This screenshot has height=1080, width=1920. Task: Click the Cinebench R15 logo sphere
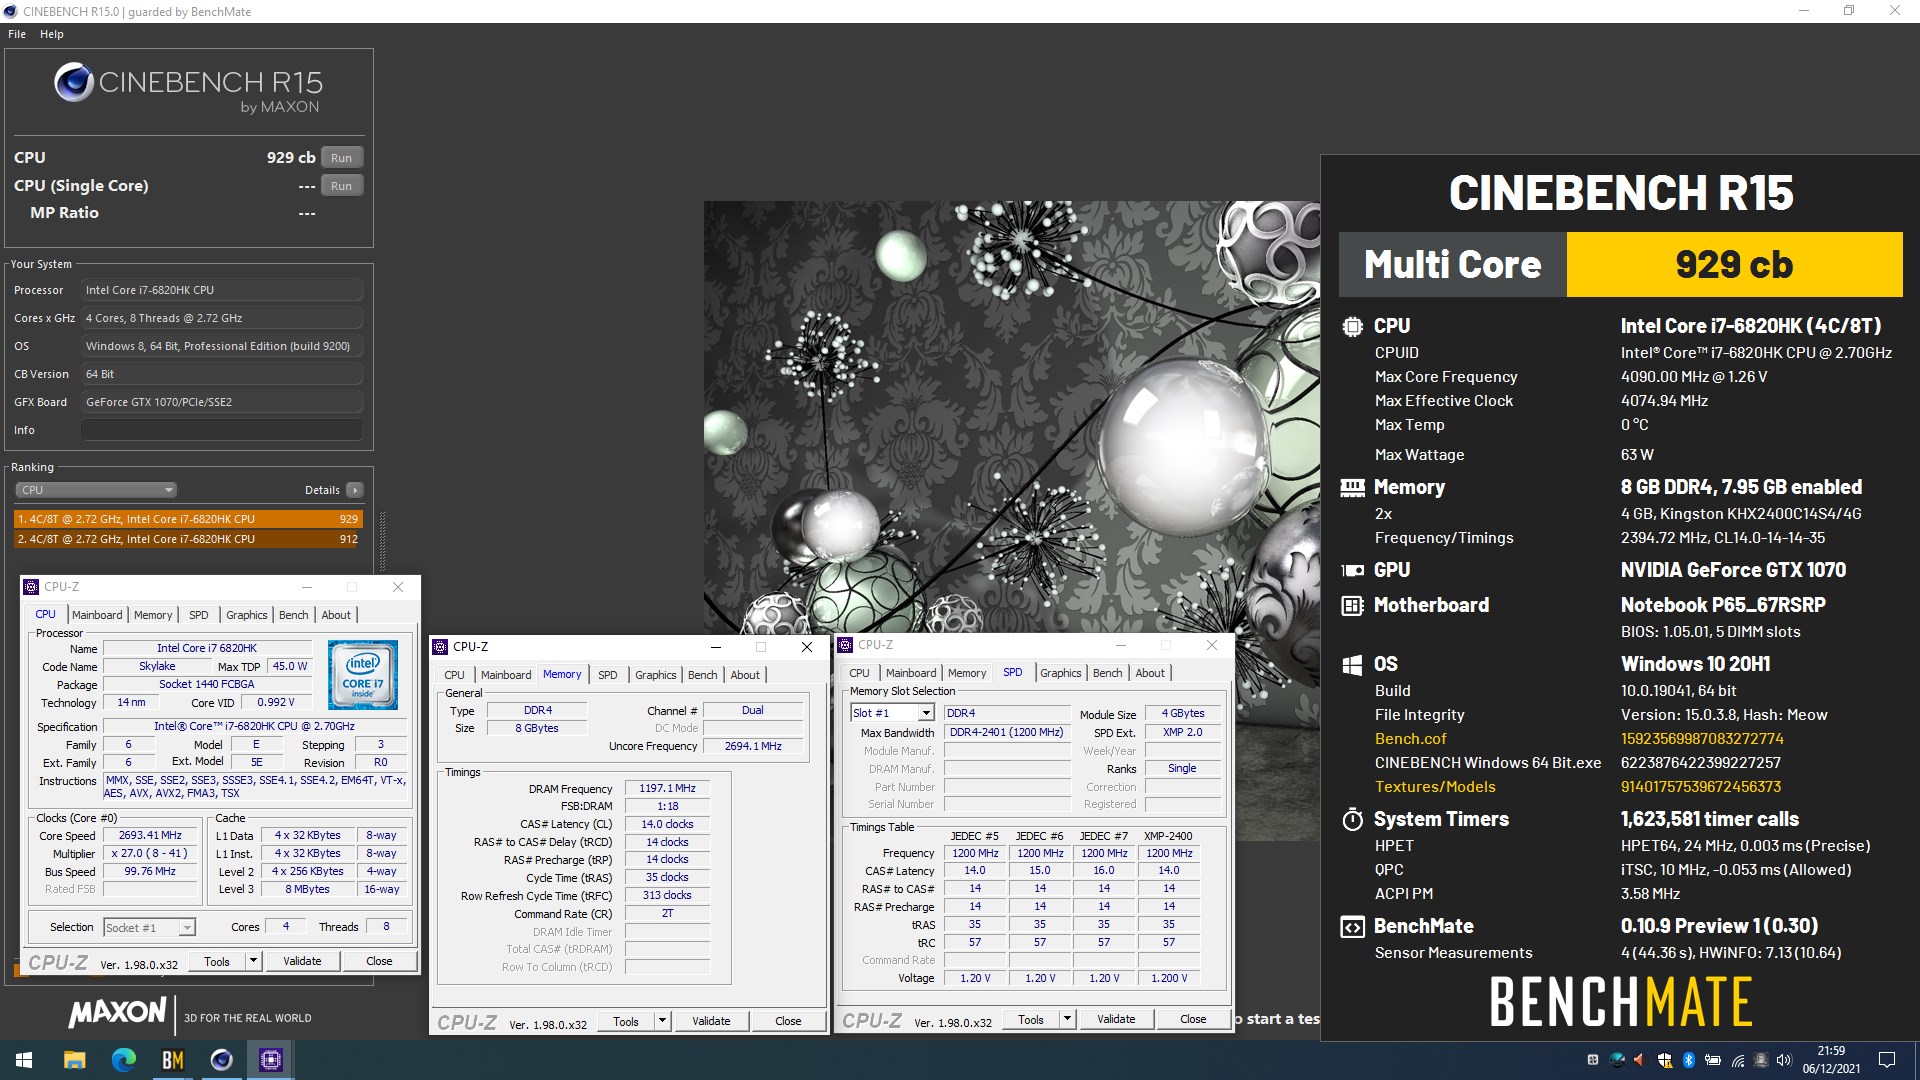[74, 82]
